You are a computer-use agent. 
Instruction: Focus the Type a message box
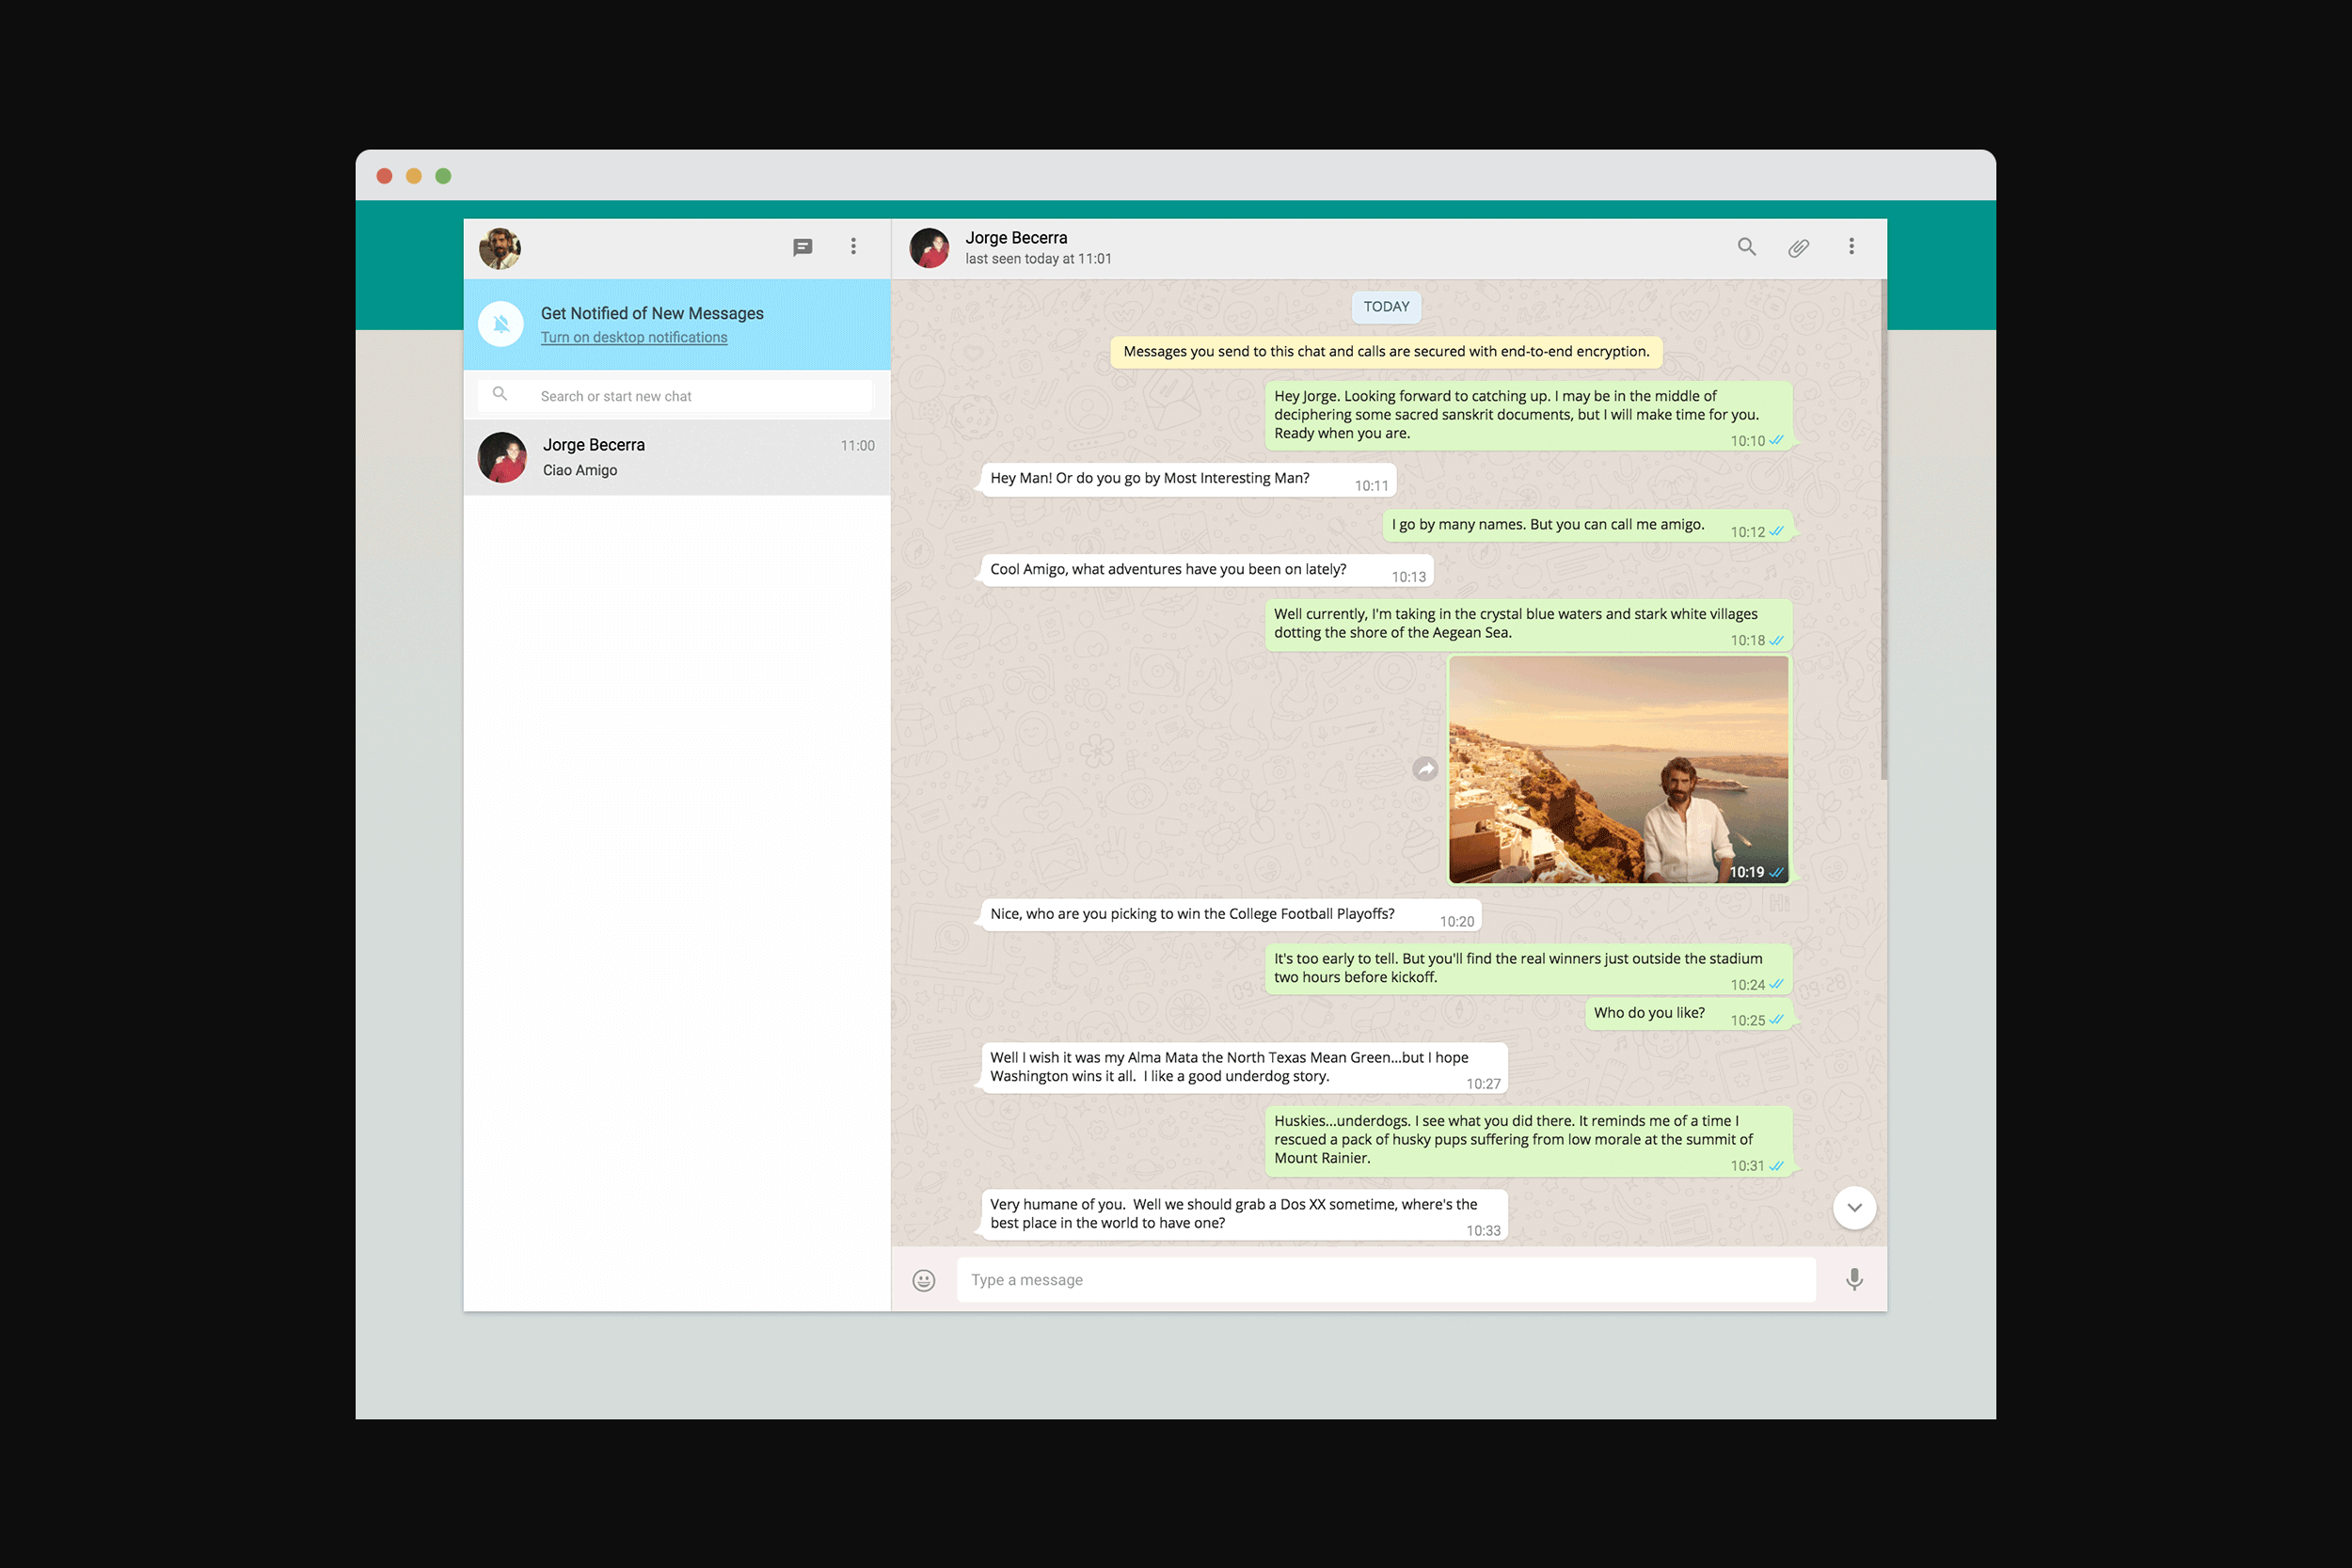(1385, 1280)
